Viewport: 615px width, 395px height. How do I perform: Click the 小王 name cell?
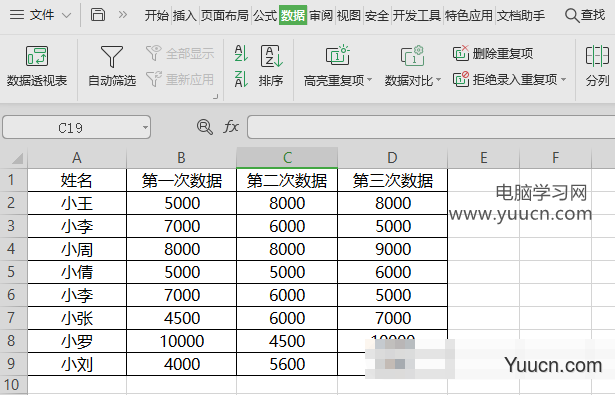click(x=77, y=203)
